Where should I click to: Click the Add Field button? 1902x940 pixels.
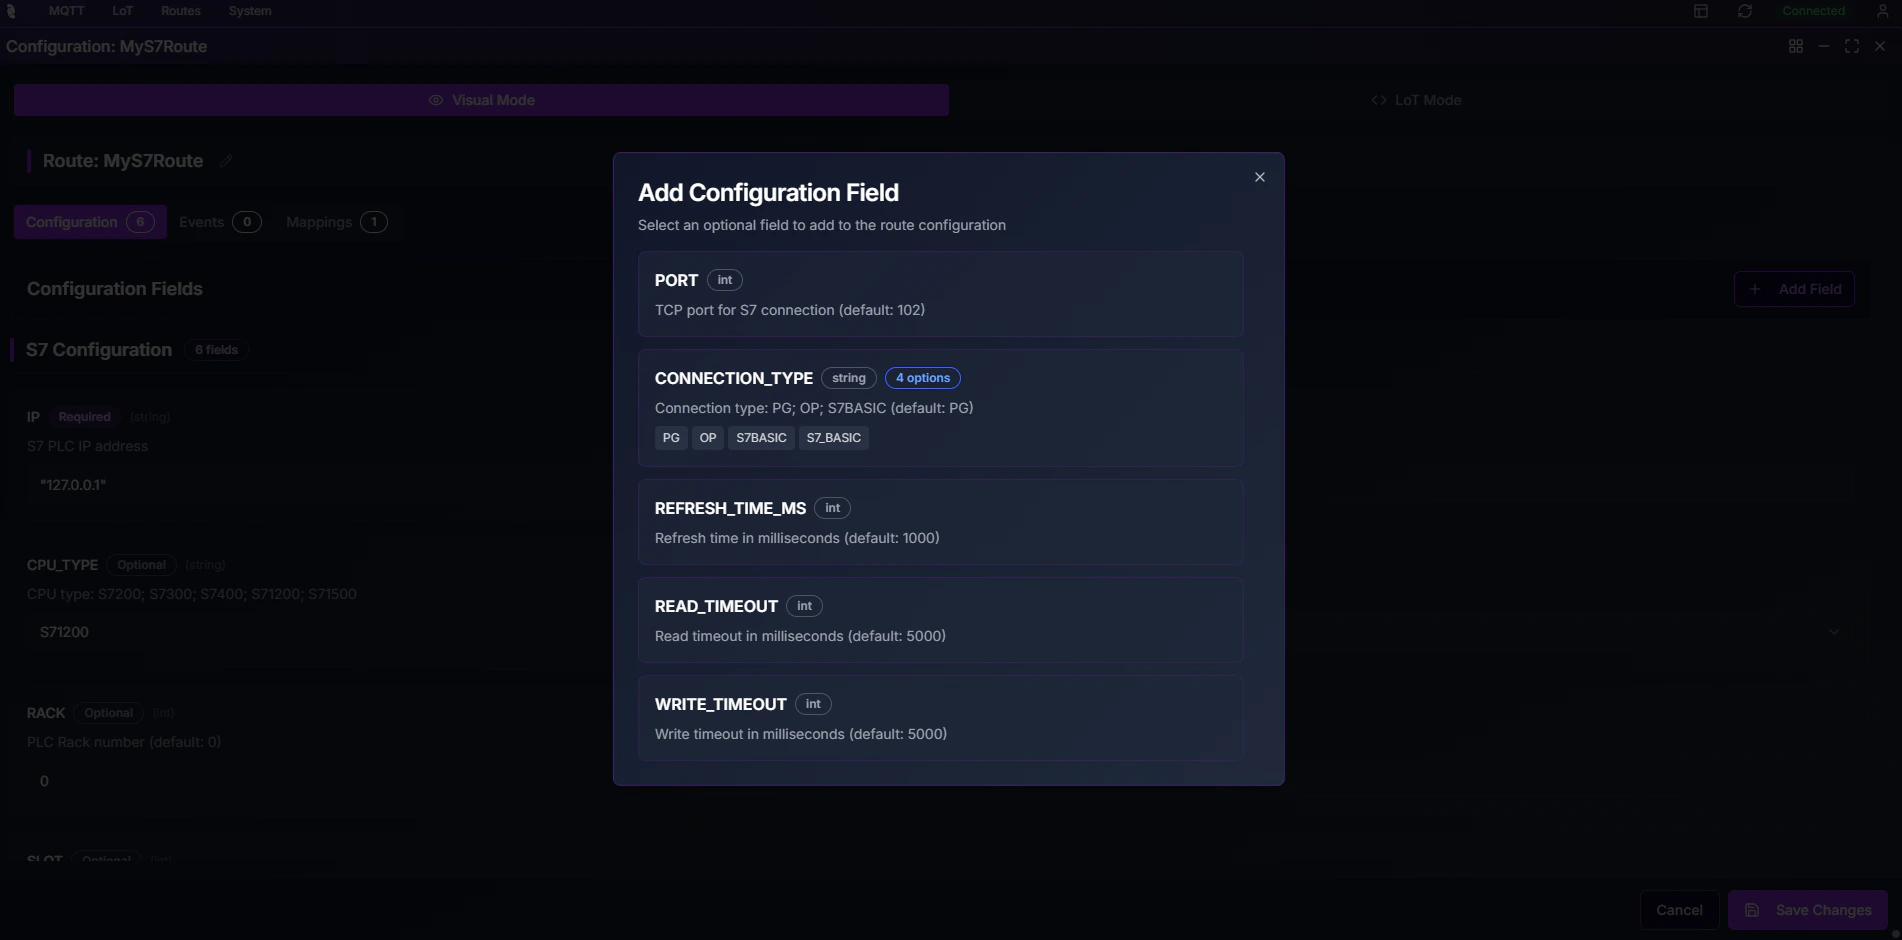tap(1794, 289)
